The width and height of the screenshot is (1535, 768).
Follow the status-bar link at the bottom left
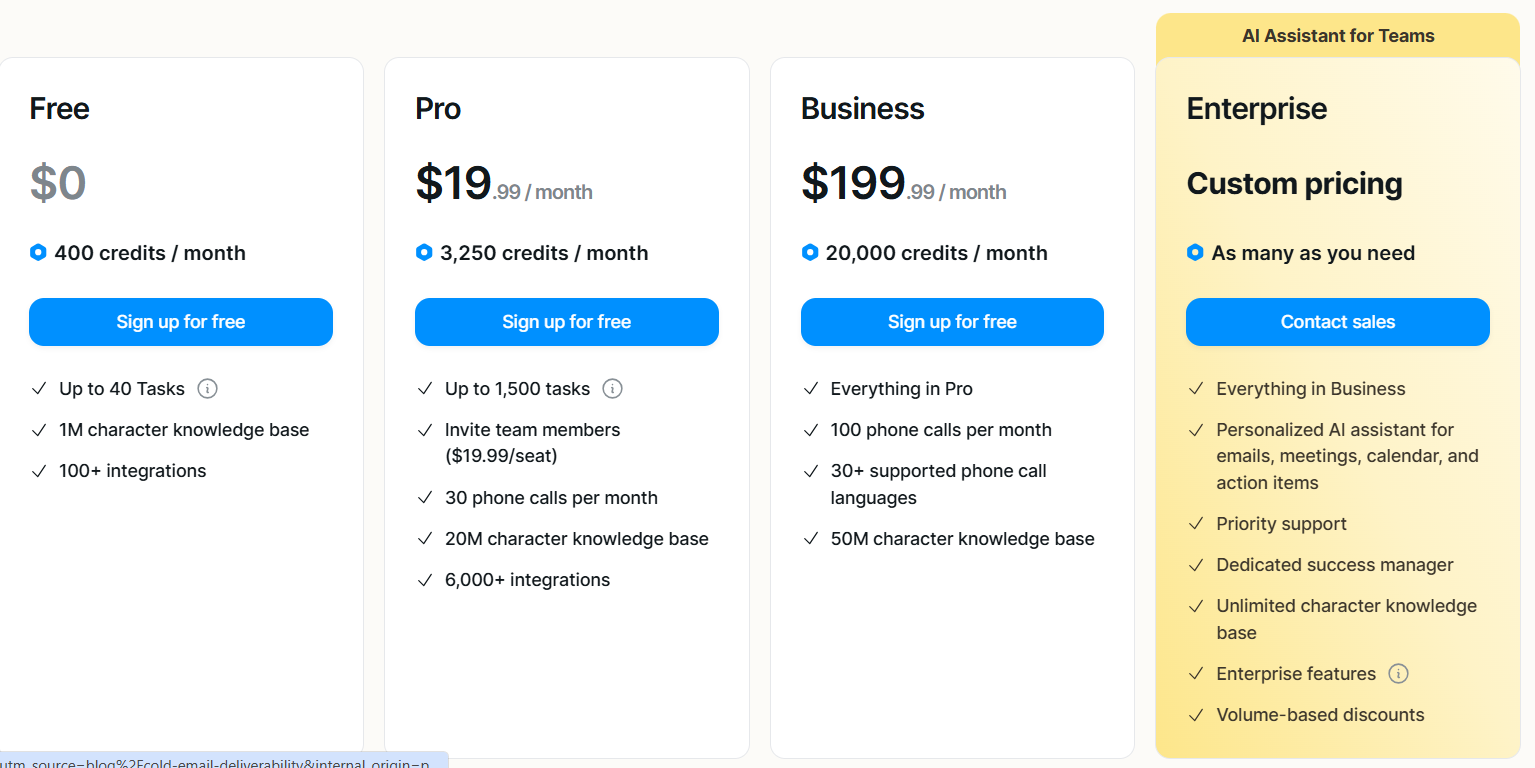click(220, 761)
